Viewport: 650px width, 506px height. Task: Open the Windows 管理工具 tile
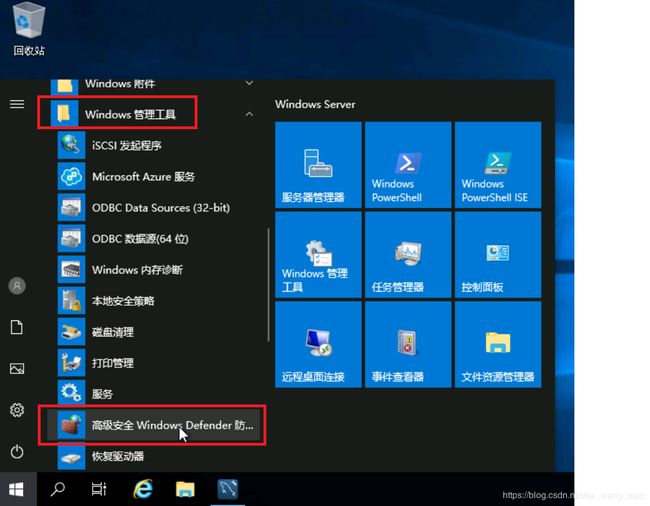pos(318,255)
